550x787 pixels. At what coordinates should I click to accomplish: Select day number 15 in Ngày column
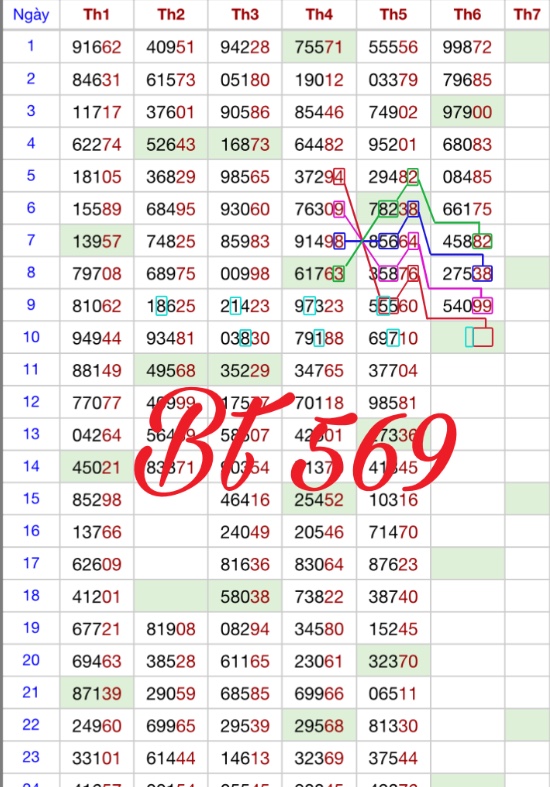pyautogui.click(x=31, y=499)
